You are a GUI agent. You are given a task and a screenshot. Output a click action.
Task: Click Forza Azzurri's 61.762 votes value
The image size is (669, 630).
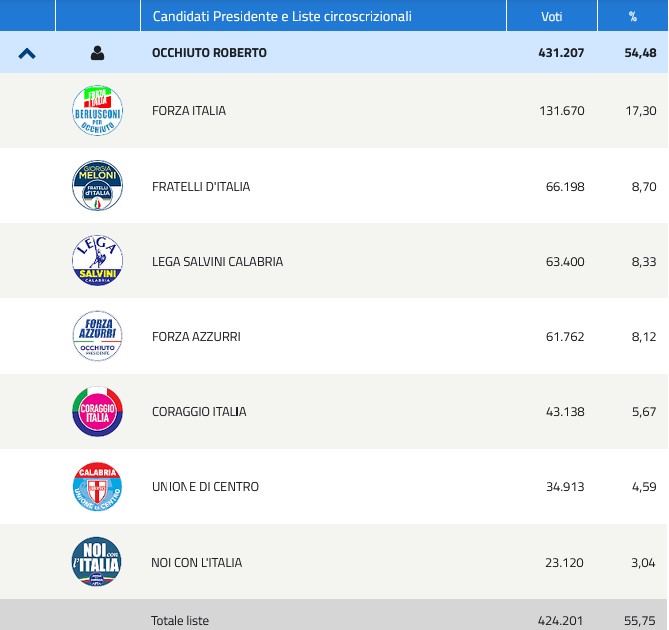tap(565, 337)
